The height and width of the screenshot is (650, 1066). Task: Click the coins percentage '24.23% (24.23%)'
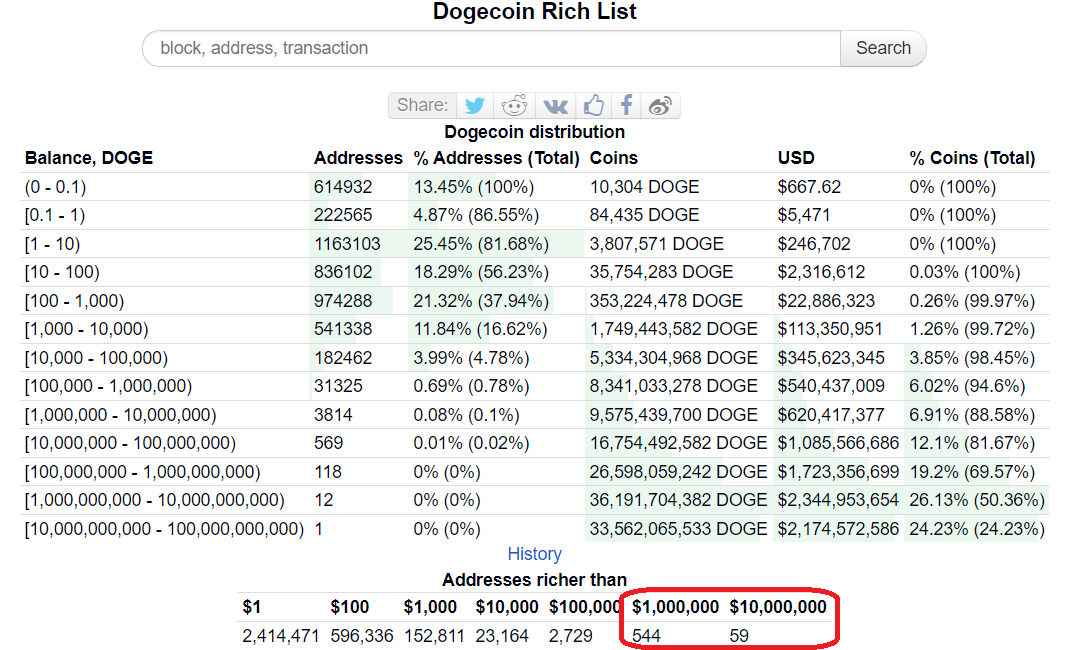977,529
